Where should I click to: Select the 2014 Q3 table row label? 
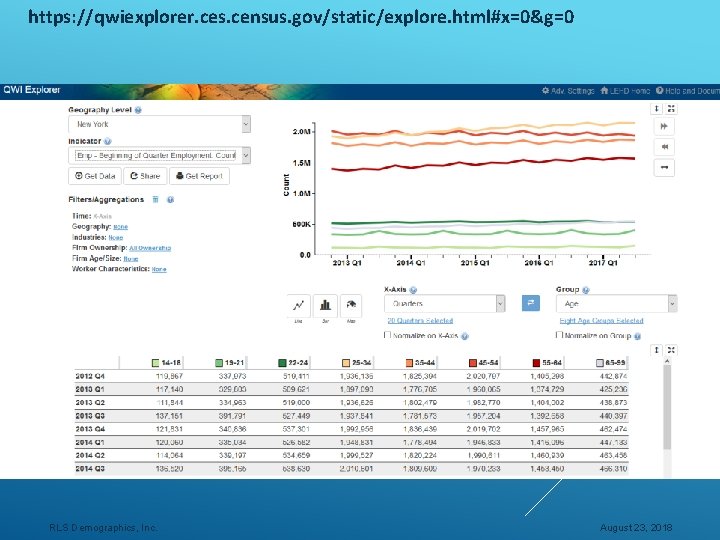pos(90,469)
